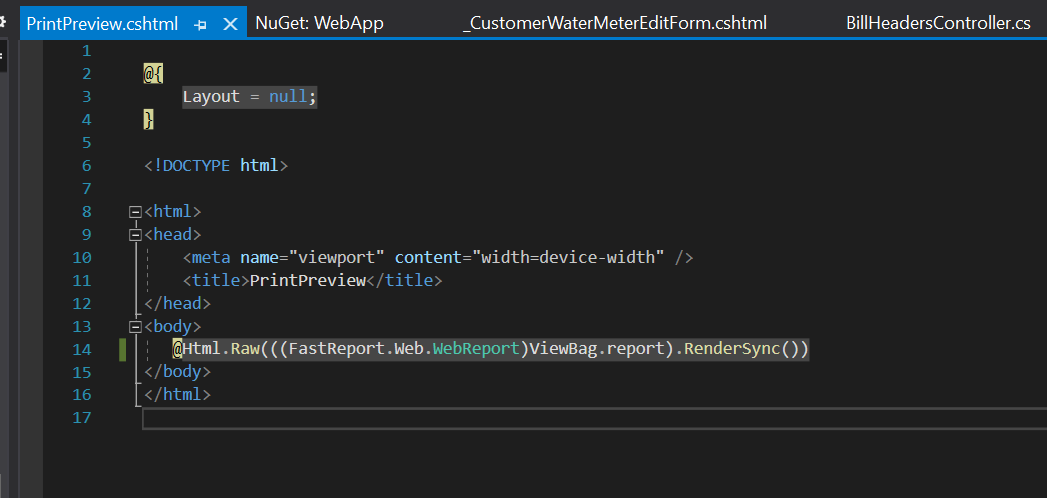Click the closing body tag
This screenshot has width=1047, height=498.
coord(177,372)
